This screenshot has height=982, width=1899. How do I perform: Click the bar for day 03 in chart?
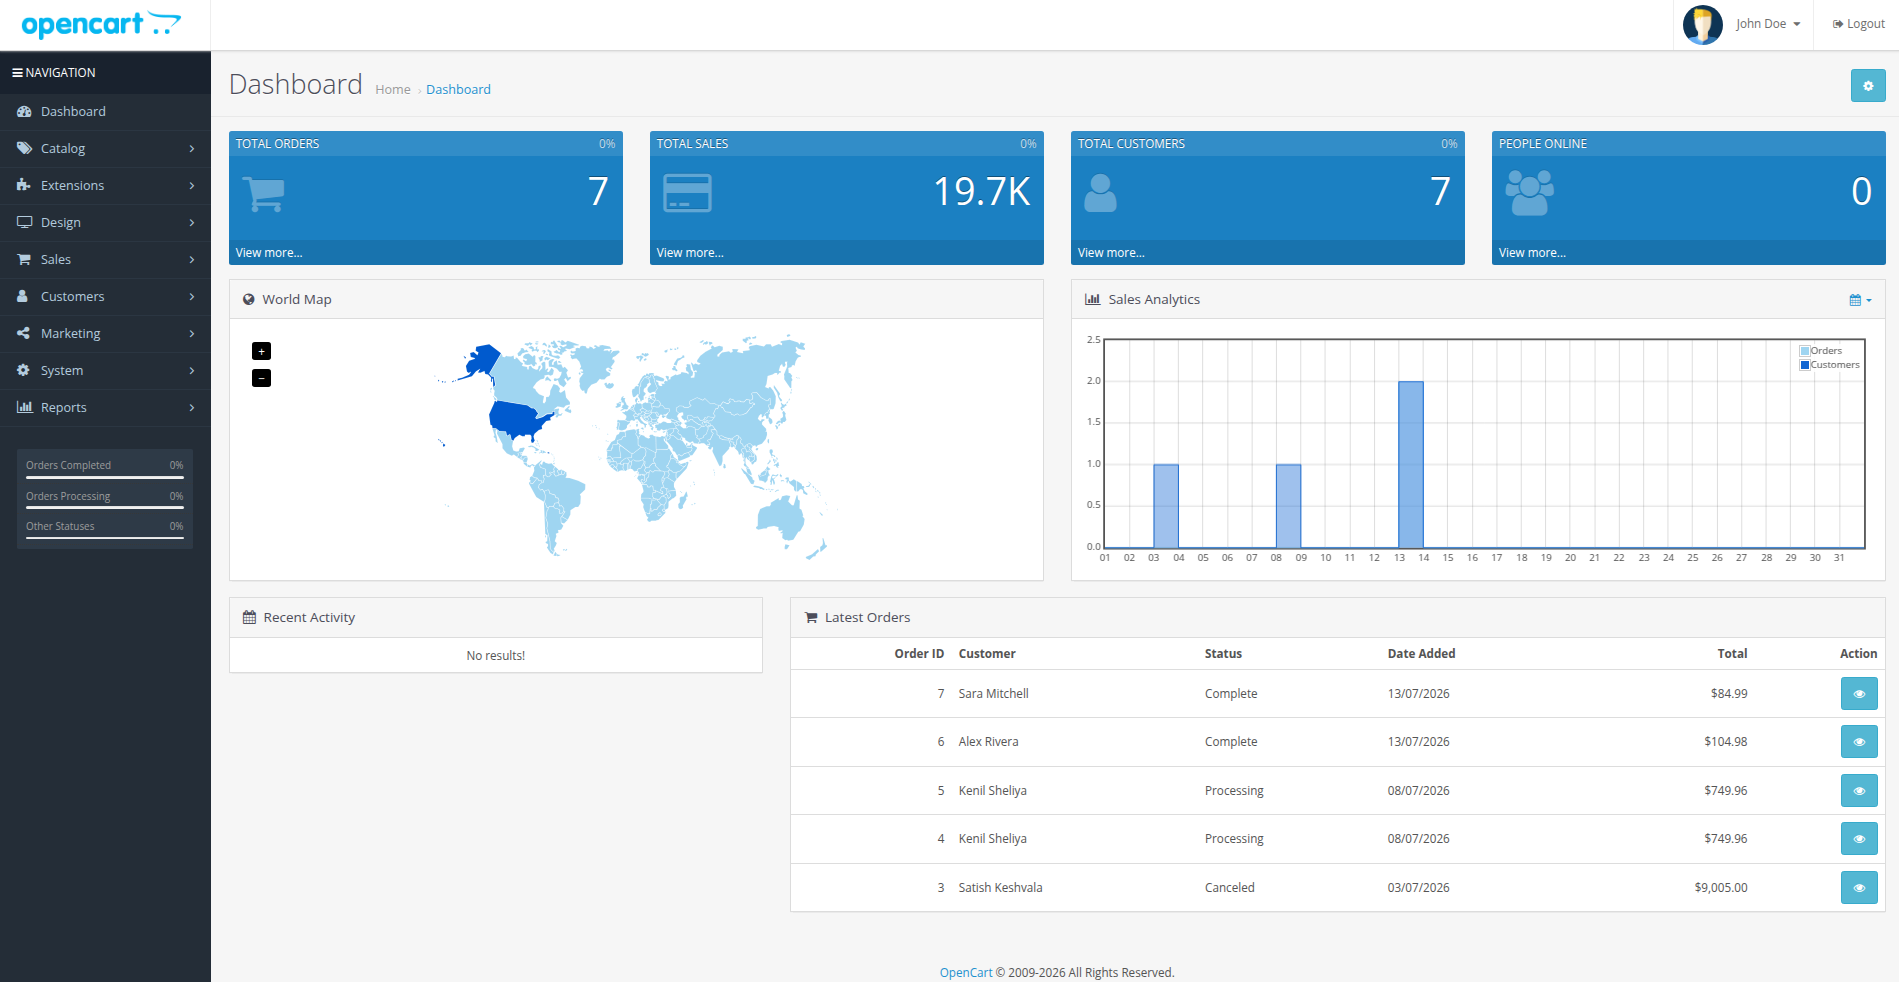pyautogui.click(x=1166, y=506)
